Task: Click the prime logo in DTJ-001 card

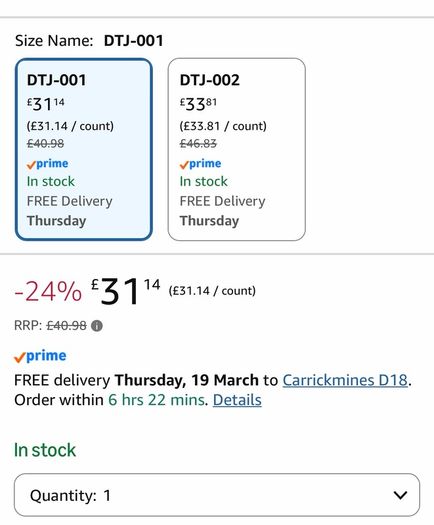Action: (x=48, y=164)
